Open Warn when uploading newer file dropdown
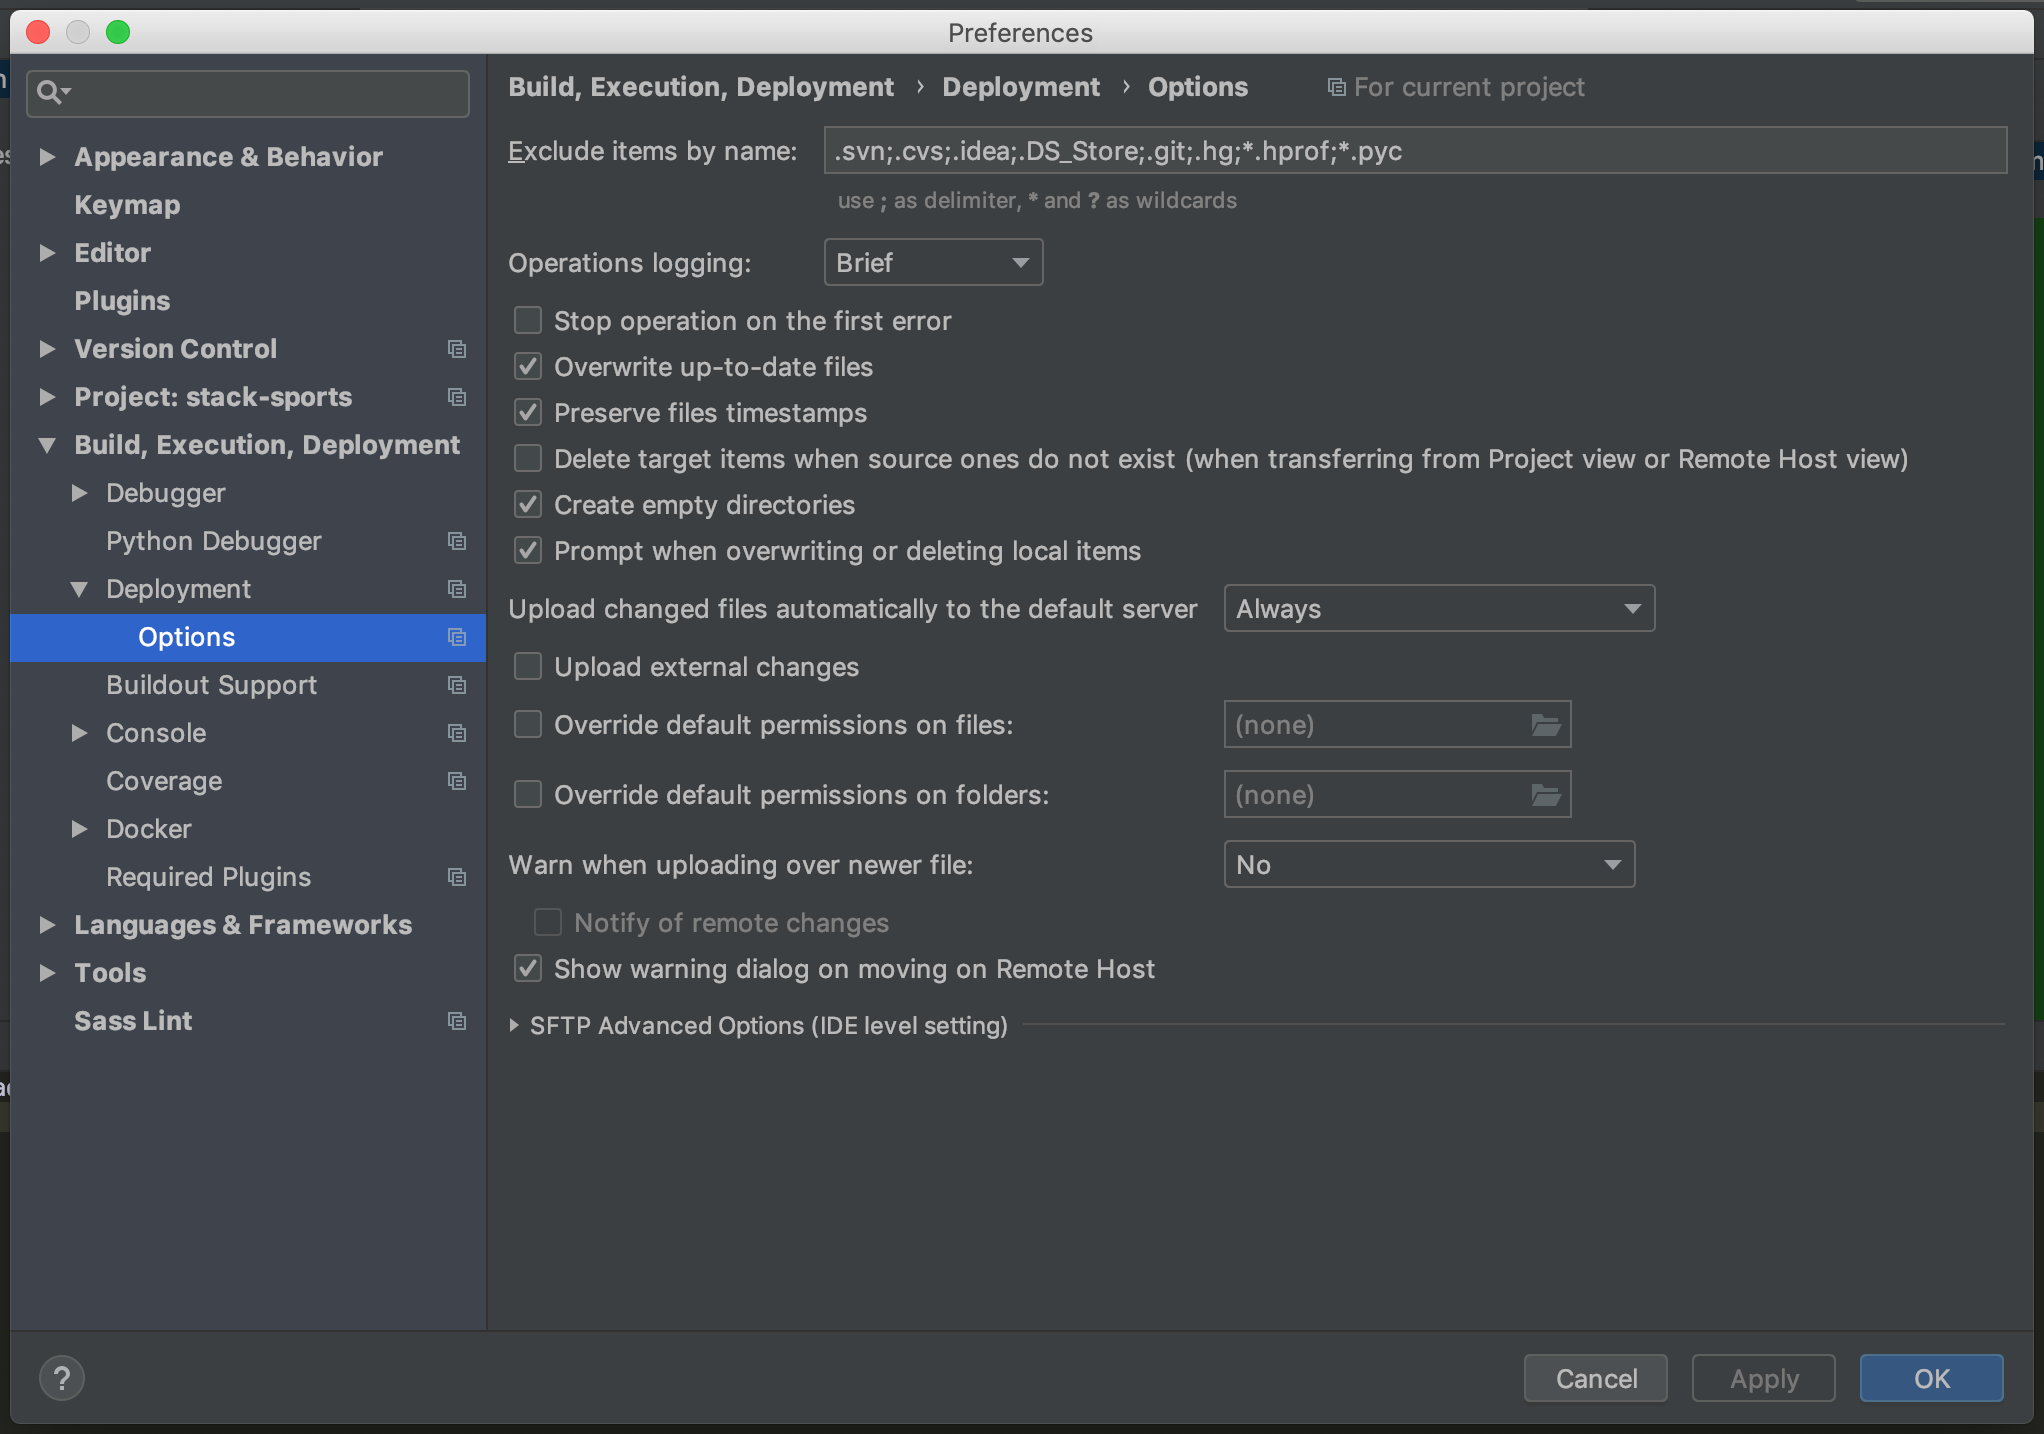Viewport: 2044px width, 1434px height. [x=1428, y=865]
